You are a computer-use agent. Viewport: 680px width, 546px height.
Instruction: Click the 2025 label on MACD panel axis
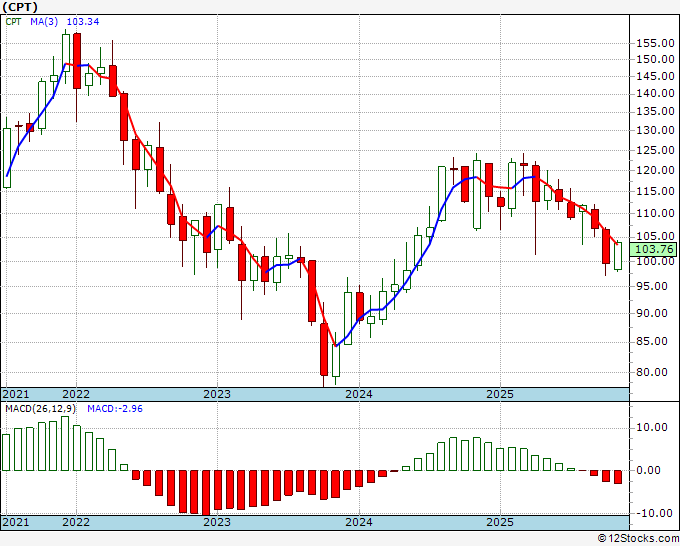tap(500, 522)
